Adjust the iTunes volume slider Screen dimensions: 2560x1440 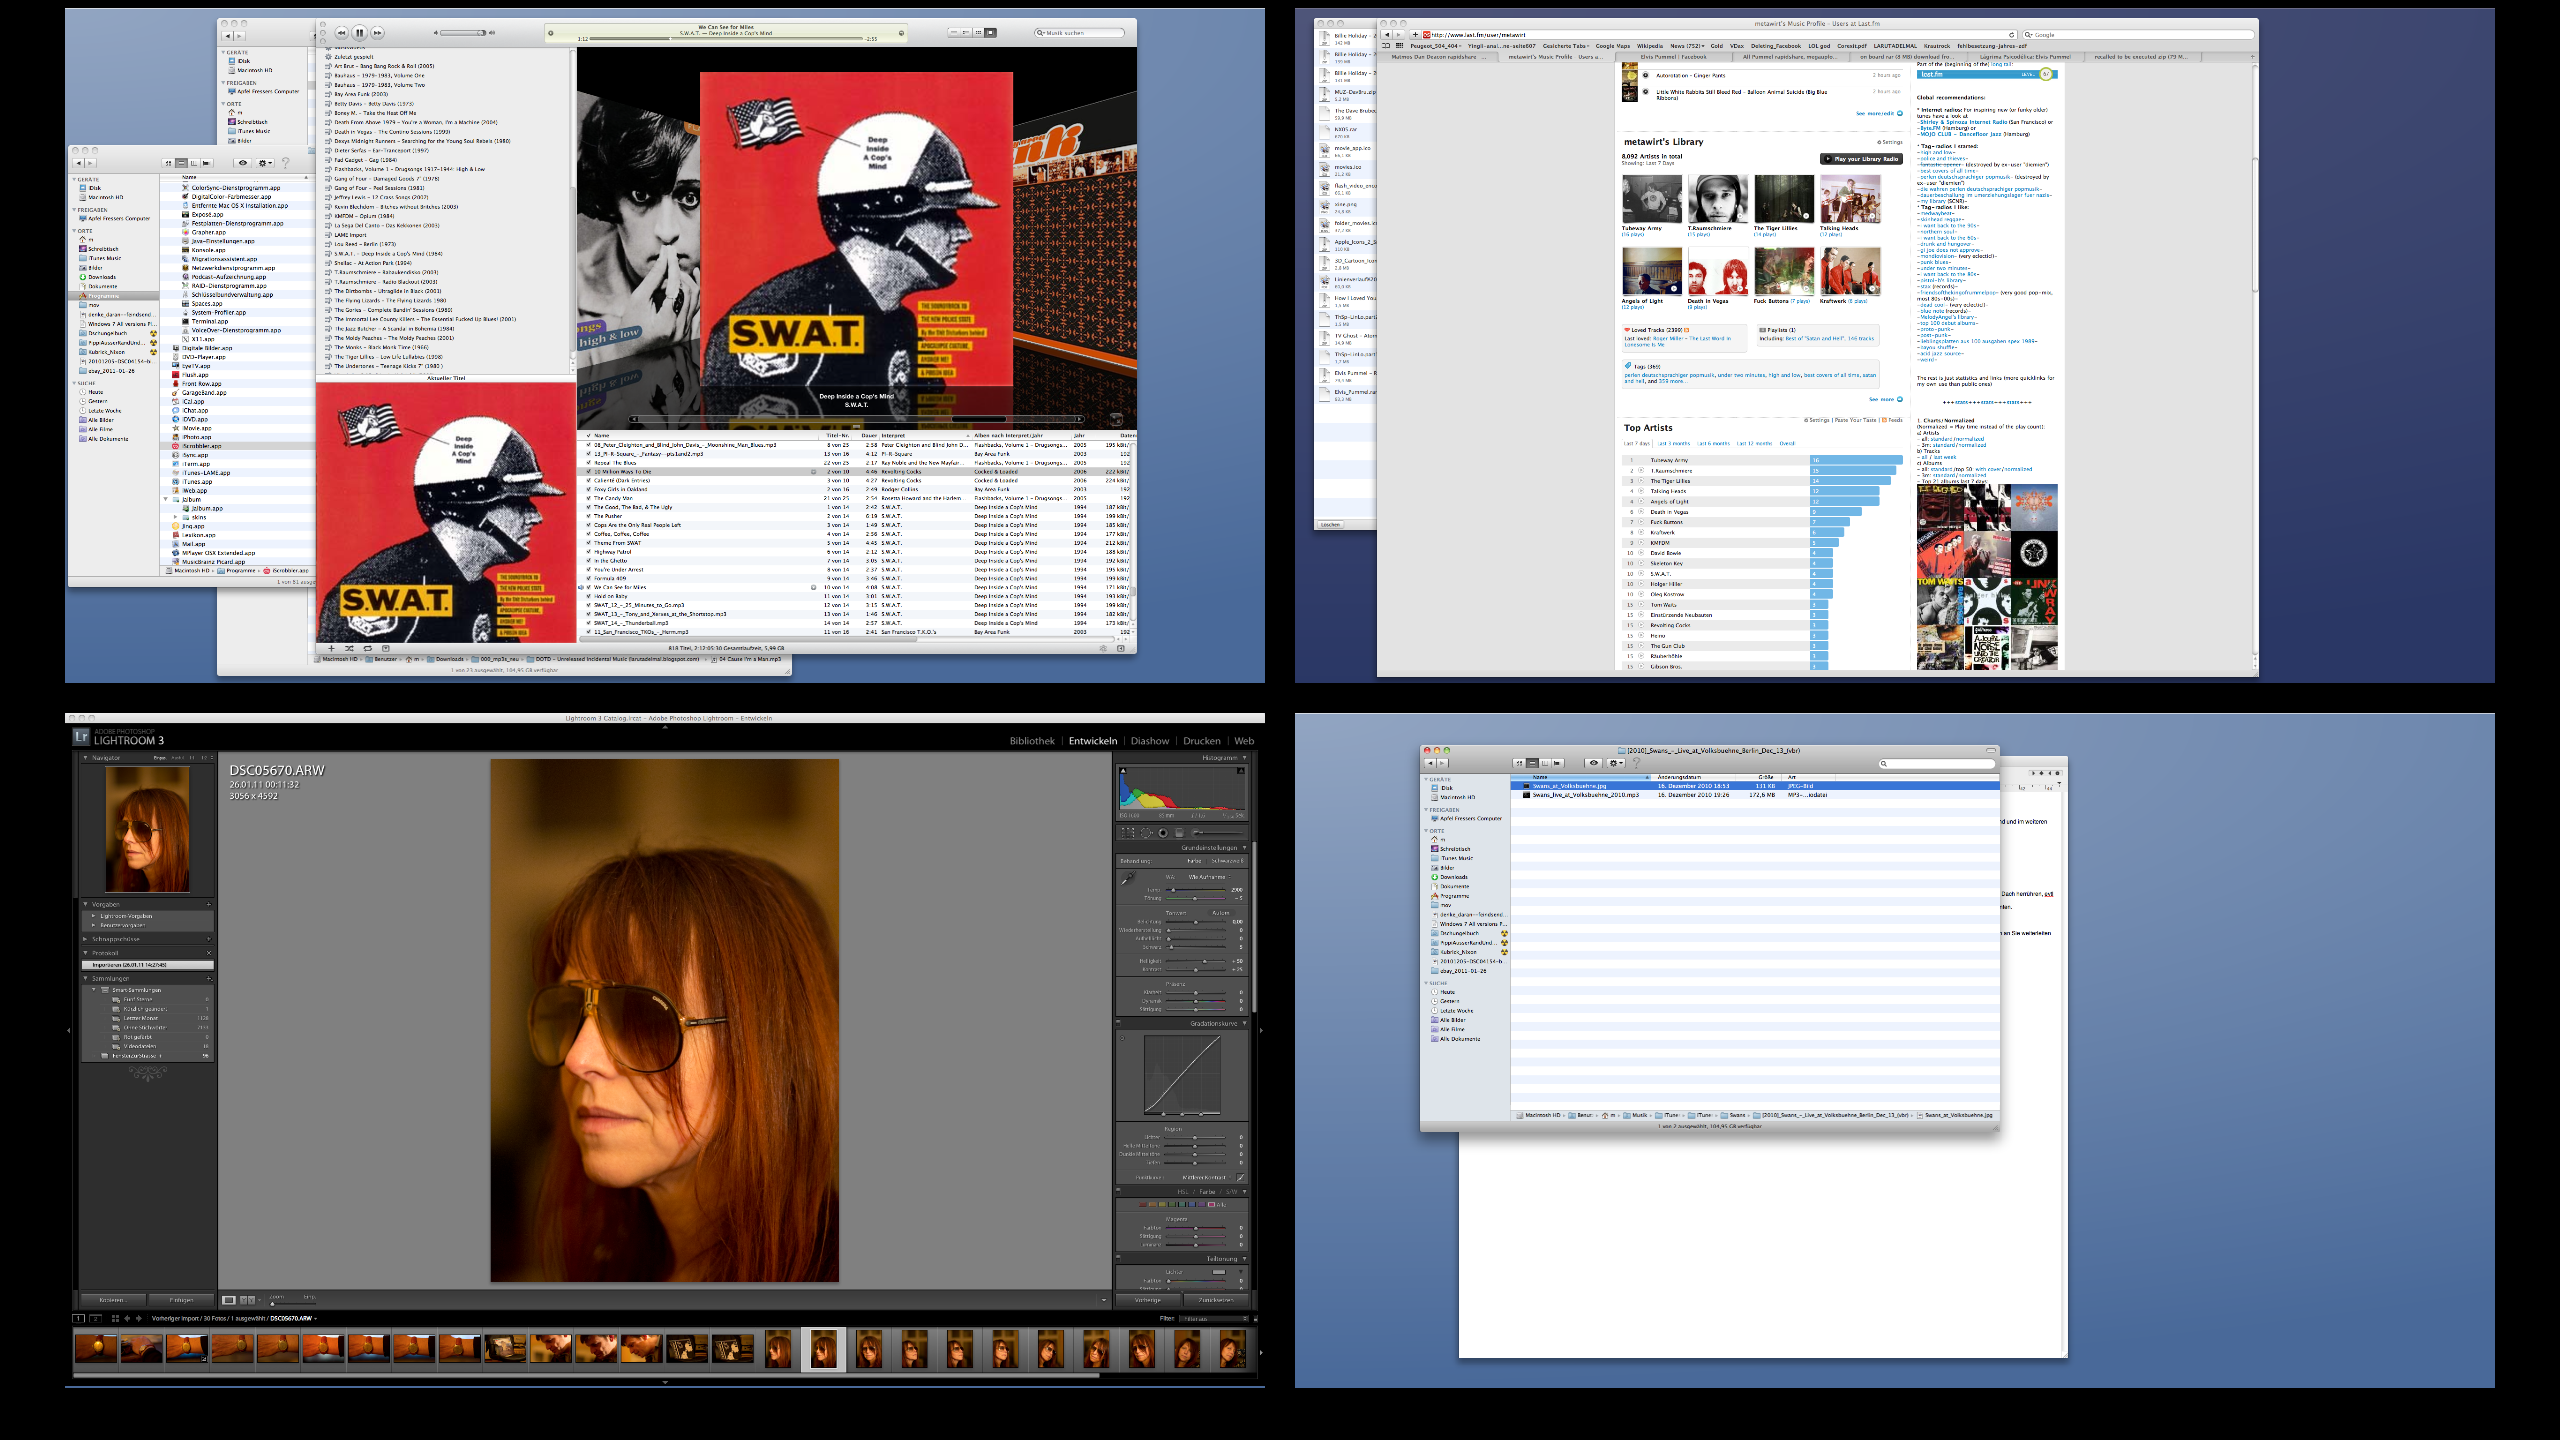point(463,33)
